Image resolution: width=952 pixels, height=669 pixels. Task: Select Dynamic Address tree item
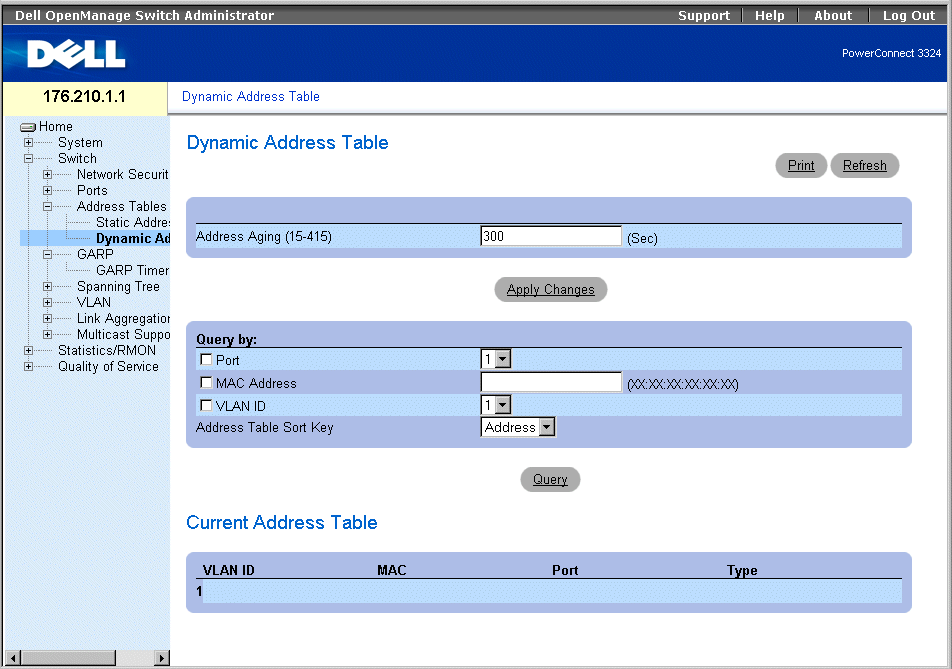coord(132,239)
